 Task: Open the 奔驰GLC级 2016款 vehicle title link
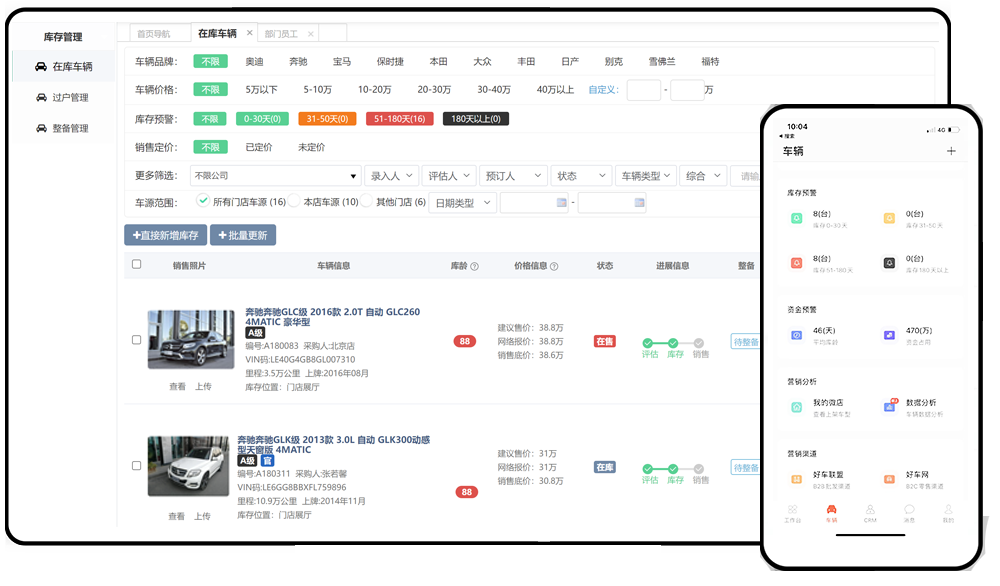coord(332,317)
